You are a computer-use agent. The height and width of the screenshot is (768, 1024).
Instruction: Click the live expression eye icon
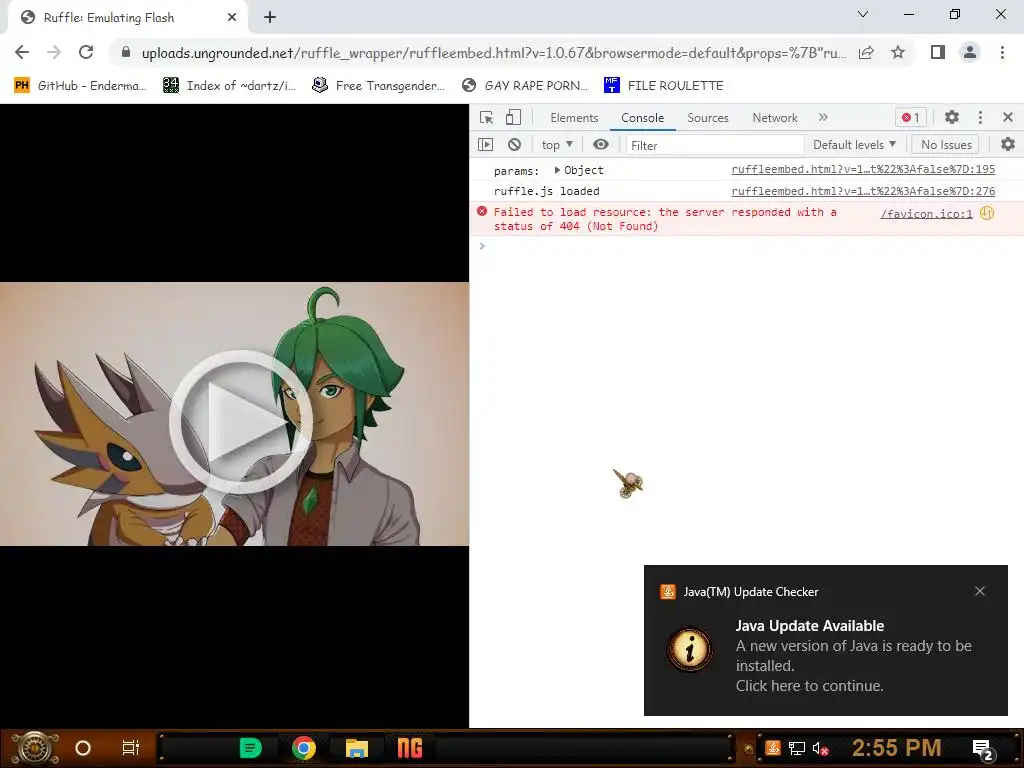pos(601,144)
